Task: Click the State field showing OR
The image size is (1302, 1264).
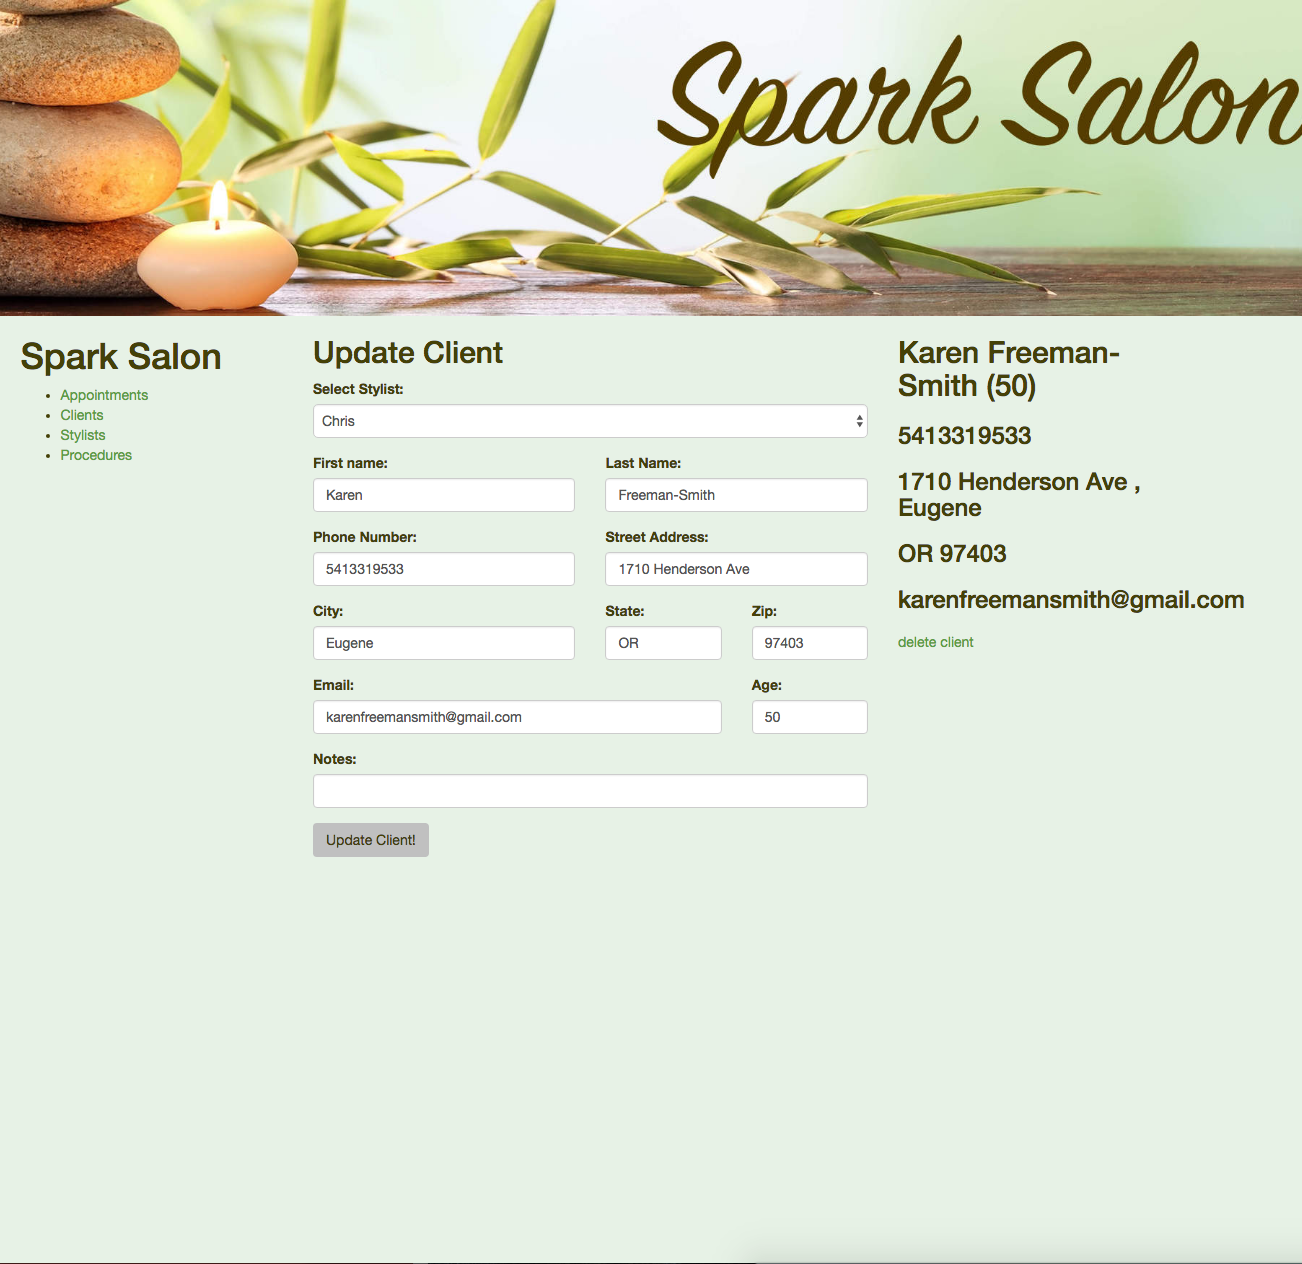Action: [x=663, y=643]
